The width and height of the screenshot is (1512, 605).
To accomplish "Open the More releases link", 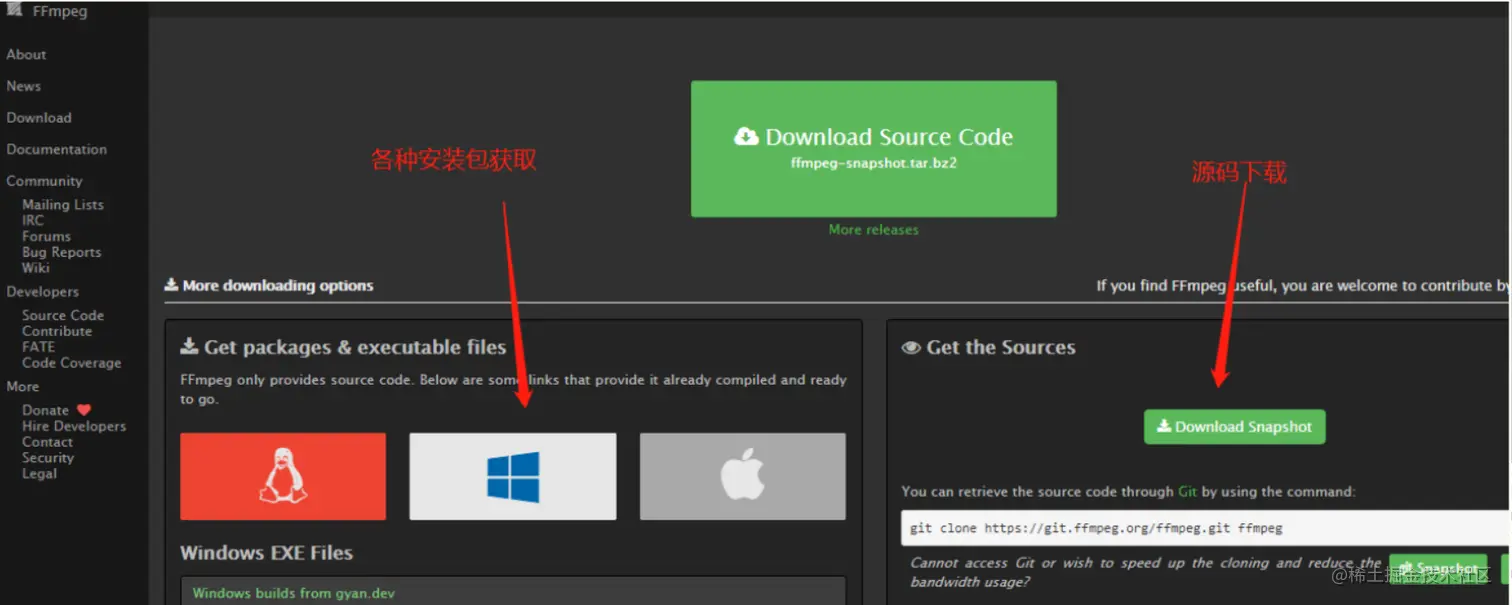I will 874,230.
